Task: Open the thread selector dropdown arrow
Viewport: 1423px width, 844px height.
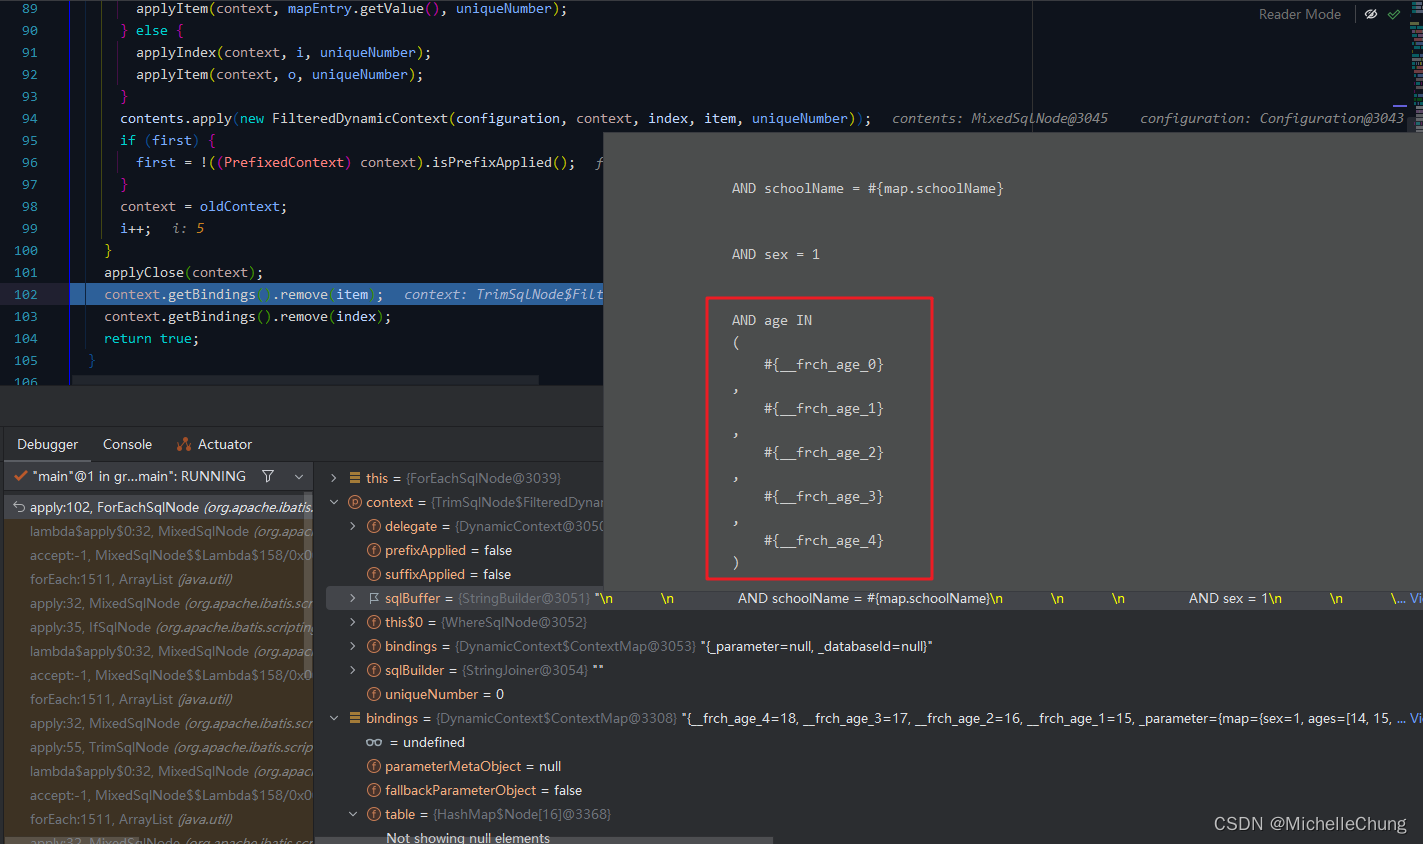Action: click(299, 476)
